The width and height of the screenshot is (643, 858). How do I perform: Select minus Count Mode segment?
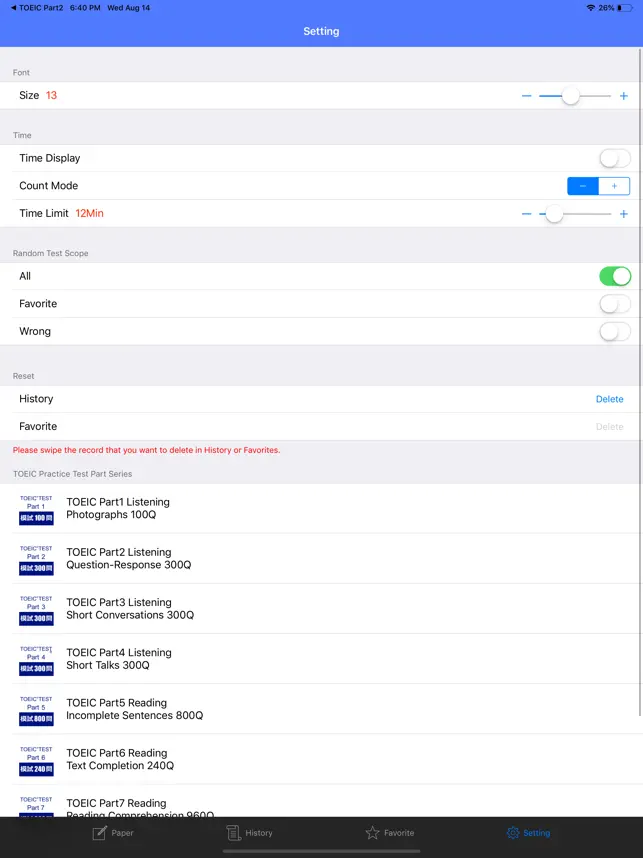click(583, 186)
